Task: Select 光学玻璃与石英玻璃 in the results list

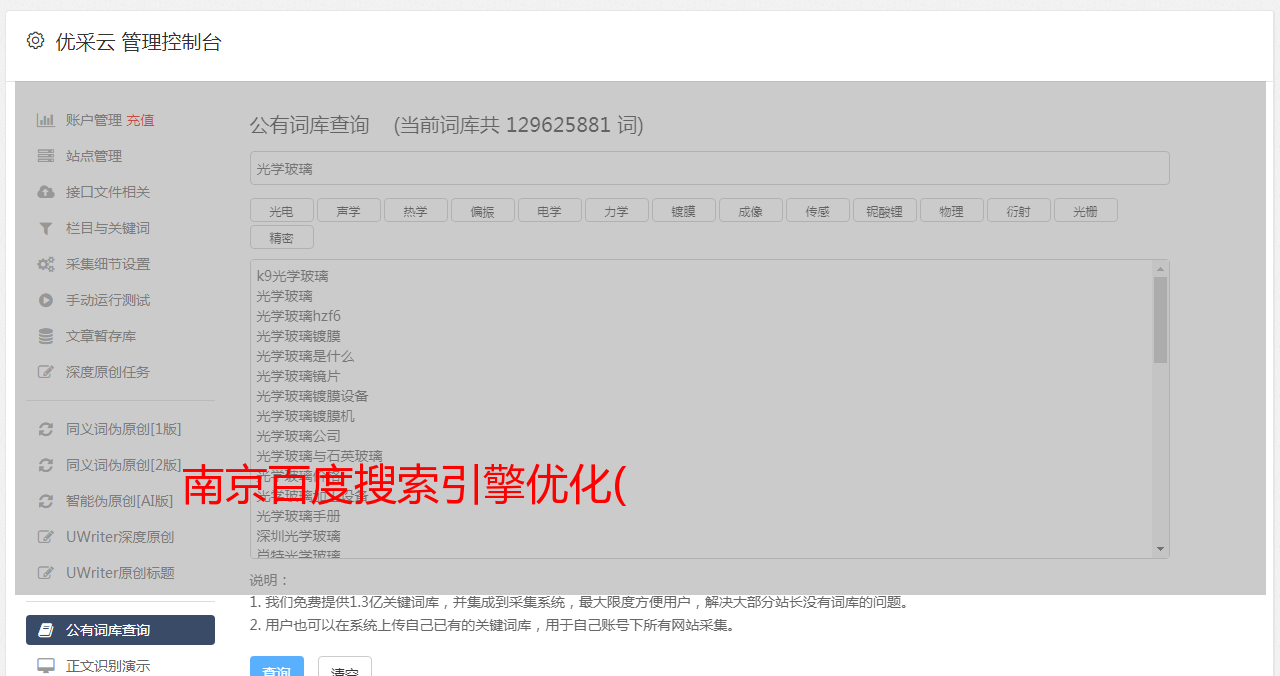Action: point(319,456)
